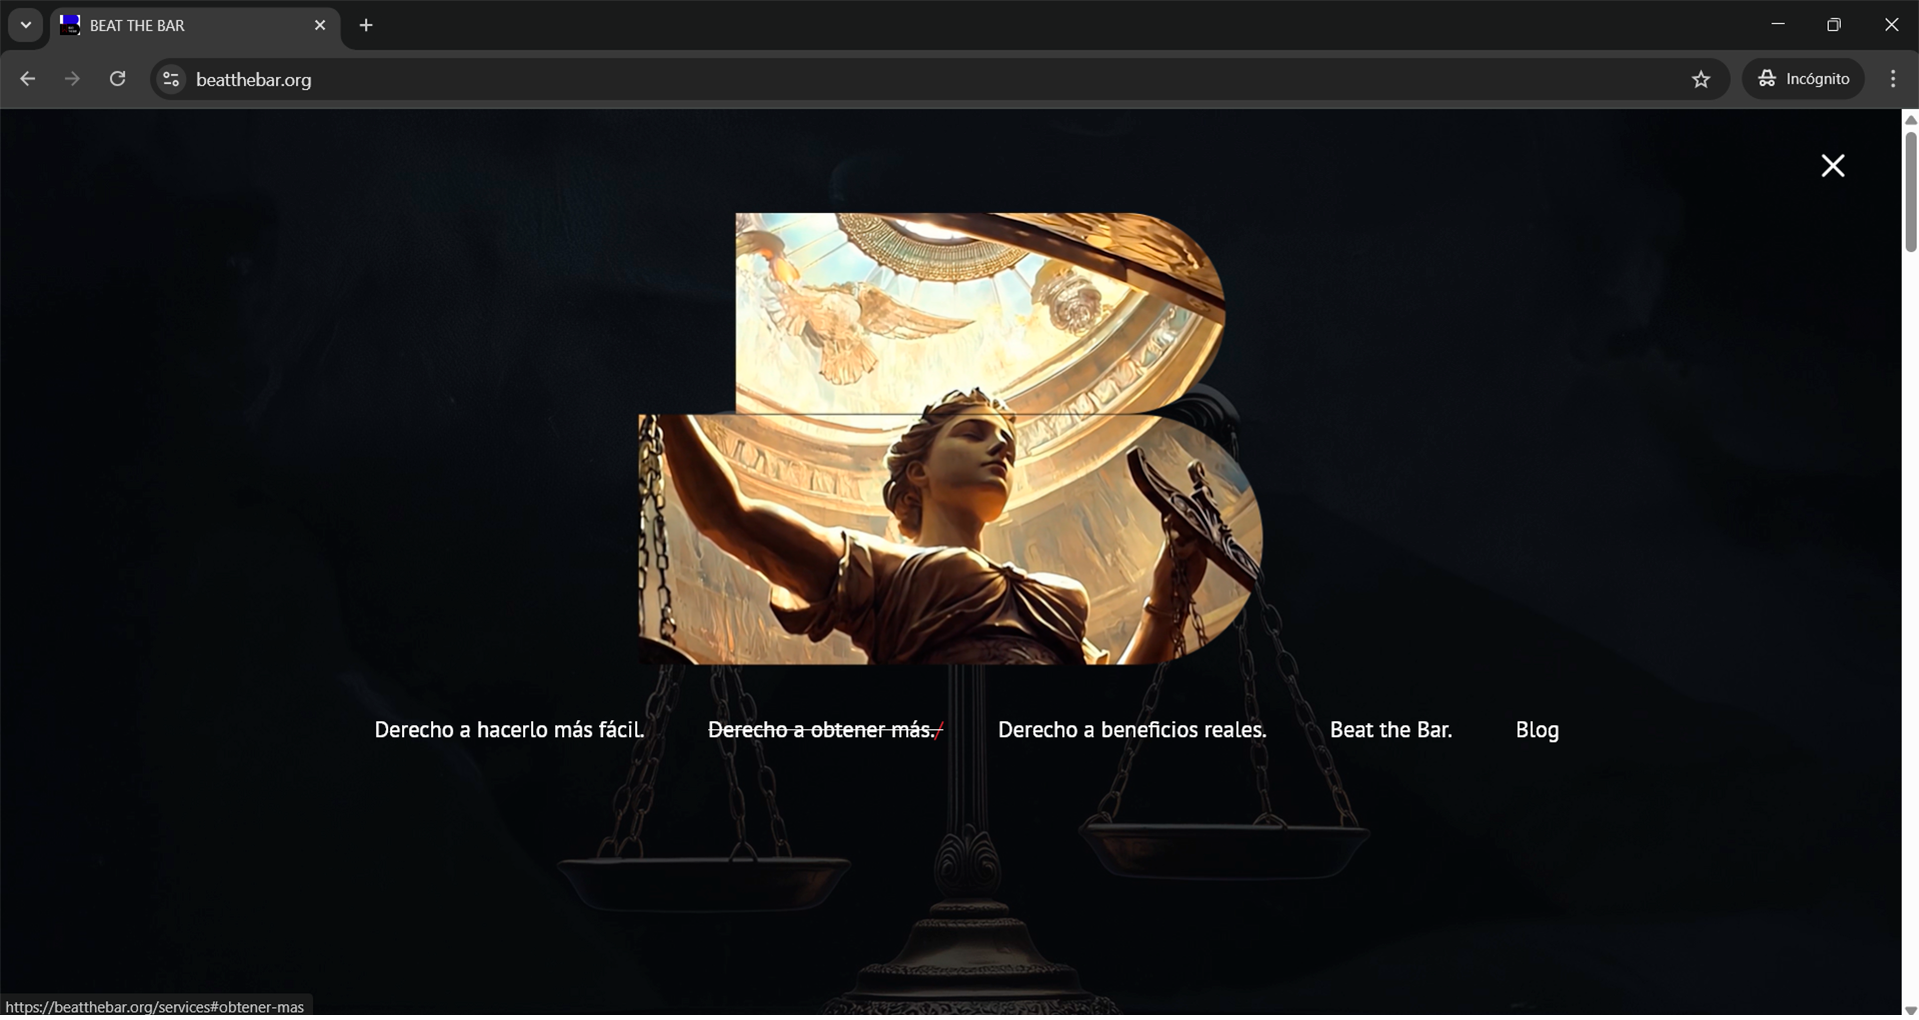Close the fullscreen navigation menu overlay
Viewport: 1919px width, 1020px height.
[1832, 166]
